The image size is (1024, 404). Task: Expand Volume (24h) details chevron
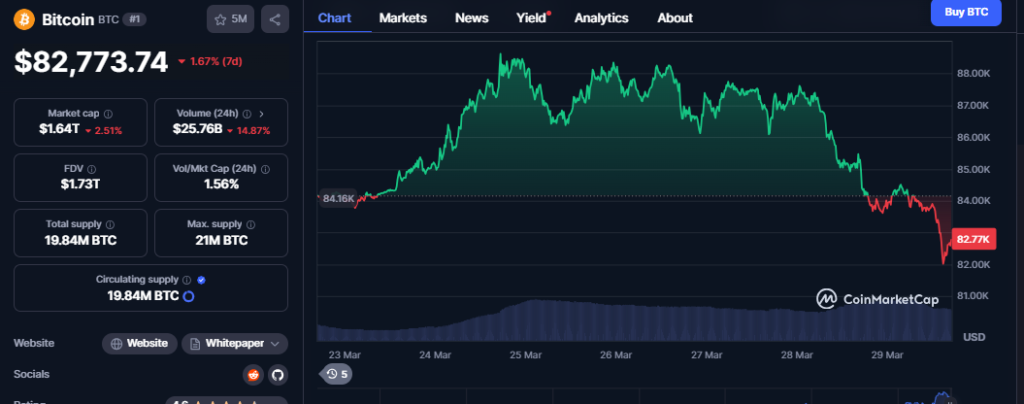pos(262,114)
